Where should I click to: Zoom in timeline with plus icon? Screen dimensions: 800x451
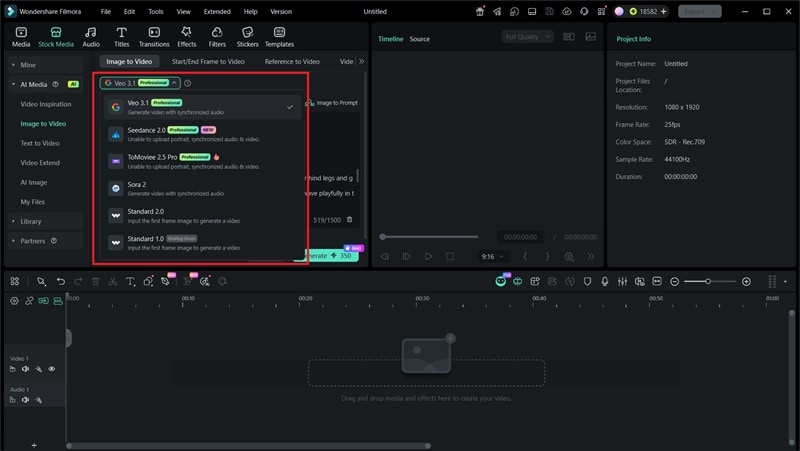[x=746, y=282]
